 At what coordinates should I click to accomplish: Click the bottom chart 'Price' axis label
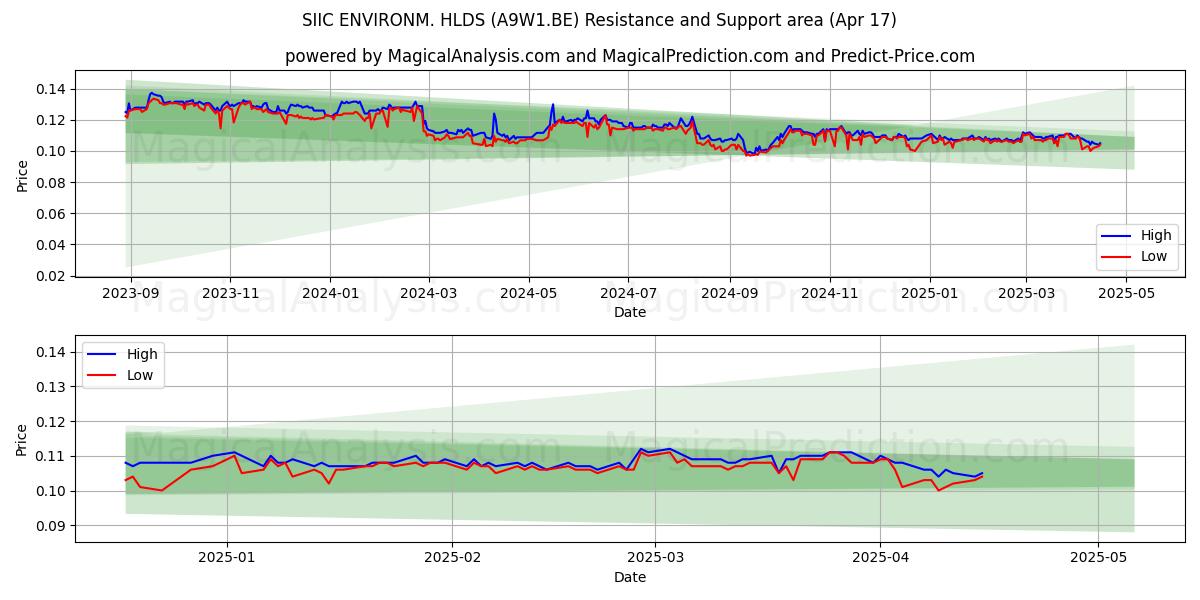pos(22,439)
